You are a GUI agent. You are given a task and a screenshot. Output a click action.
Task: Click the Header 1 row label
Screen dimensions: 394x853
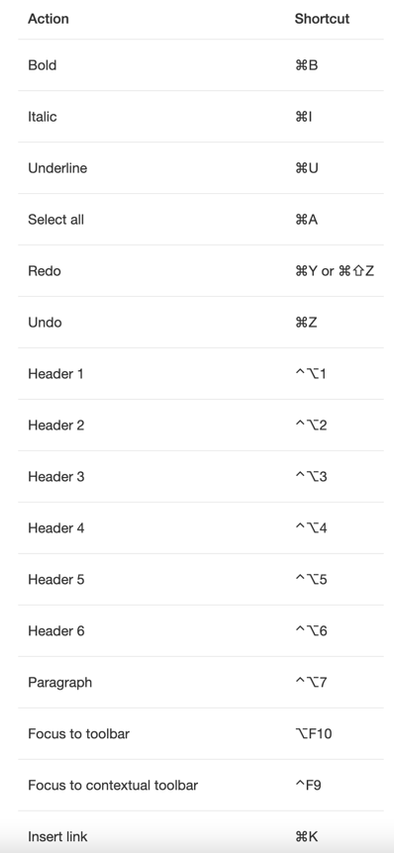coord(56,374)
